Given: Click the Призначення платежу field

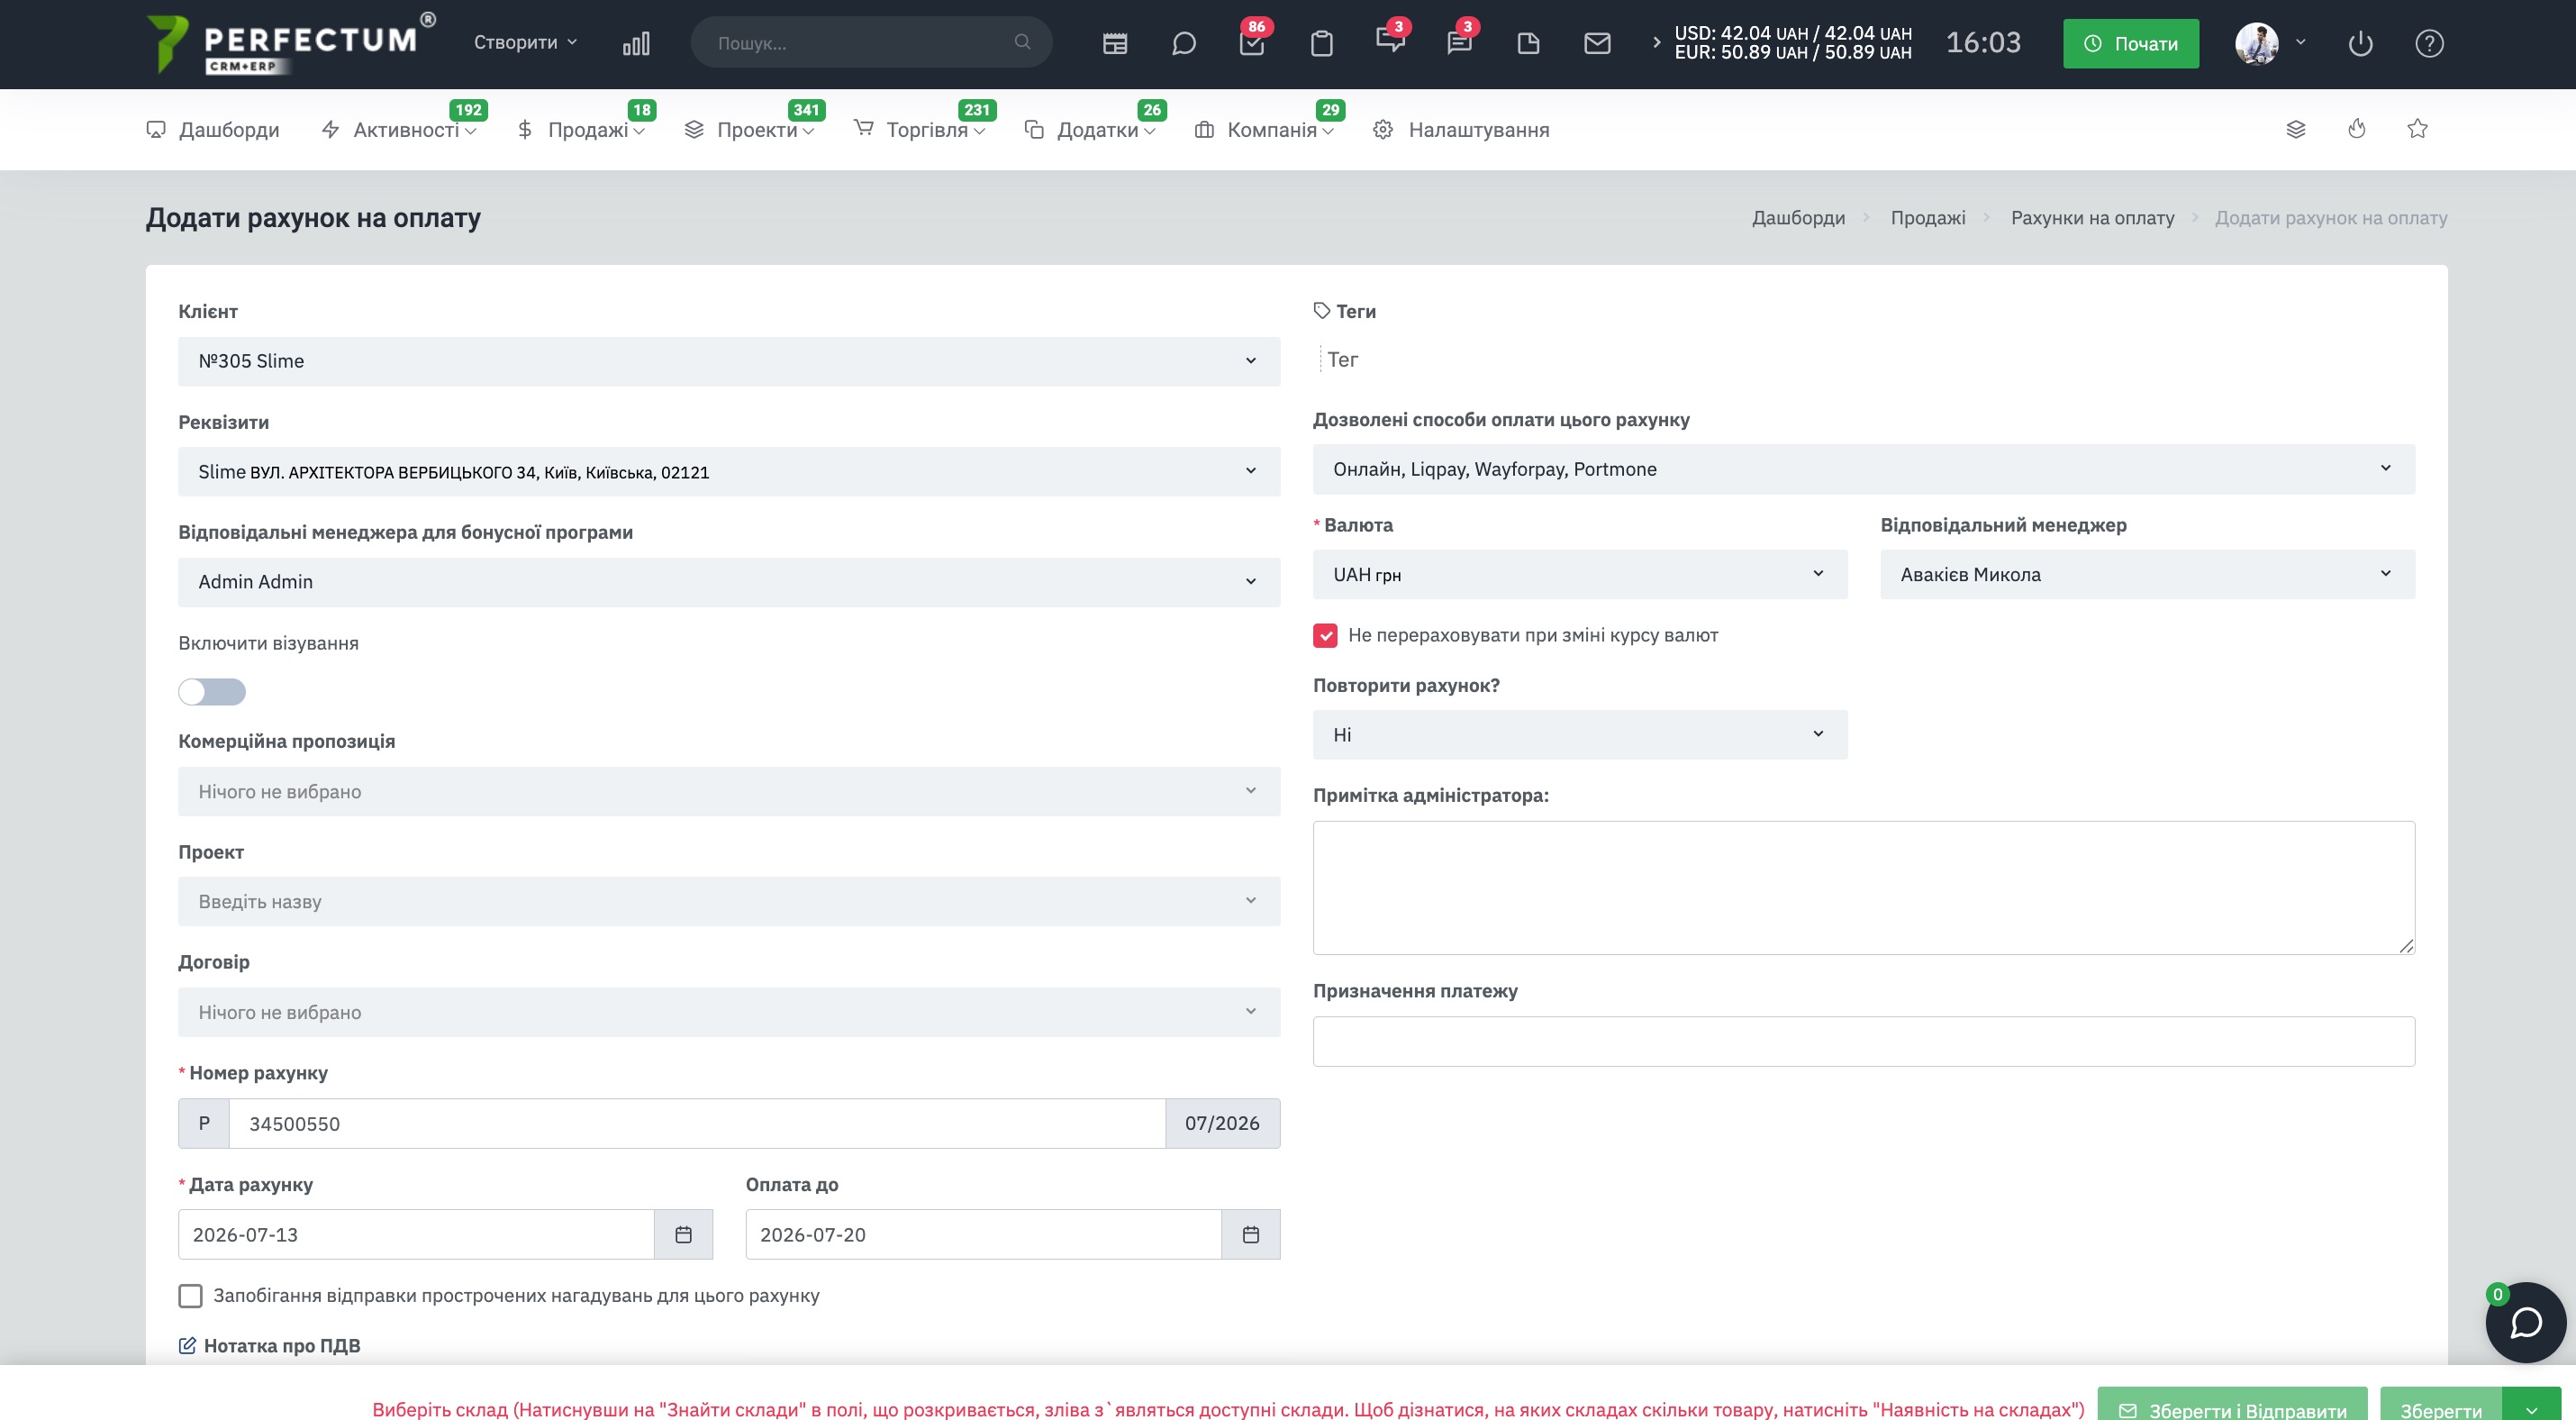Looking at the screenshot, I should point(1863,1042).
